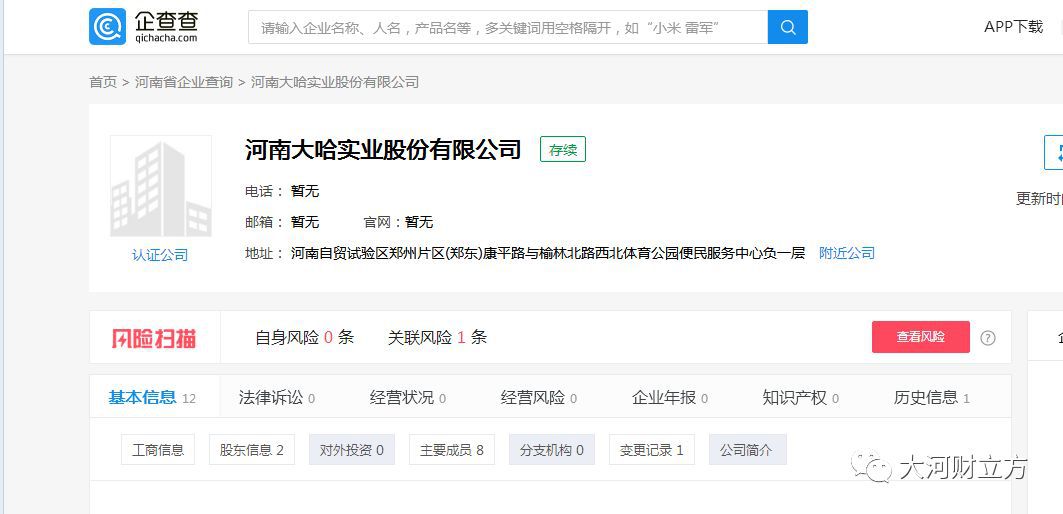Click the 查看风险 button
Image resolution: width=1063 pixels, height=514 pixels.
pos(921,337)
